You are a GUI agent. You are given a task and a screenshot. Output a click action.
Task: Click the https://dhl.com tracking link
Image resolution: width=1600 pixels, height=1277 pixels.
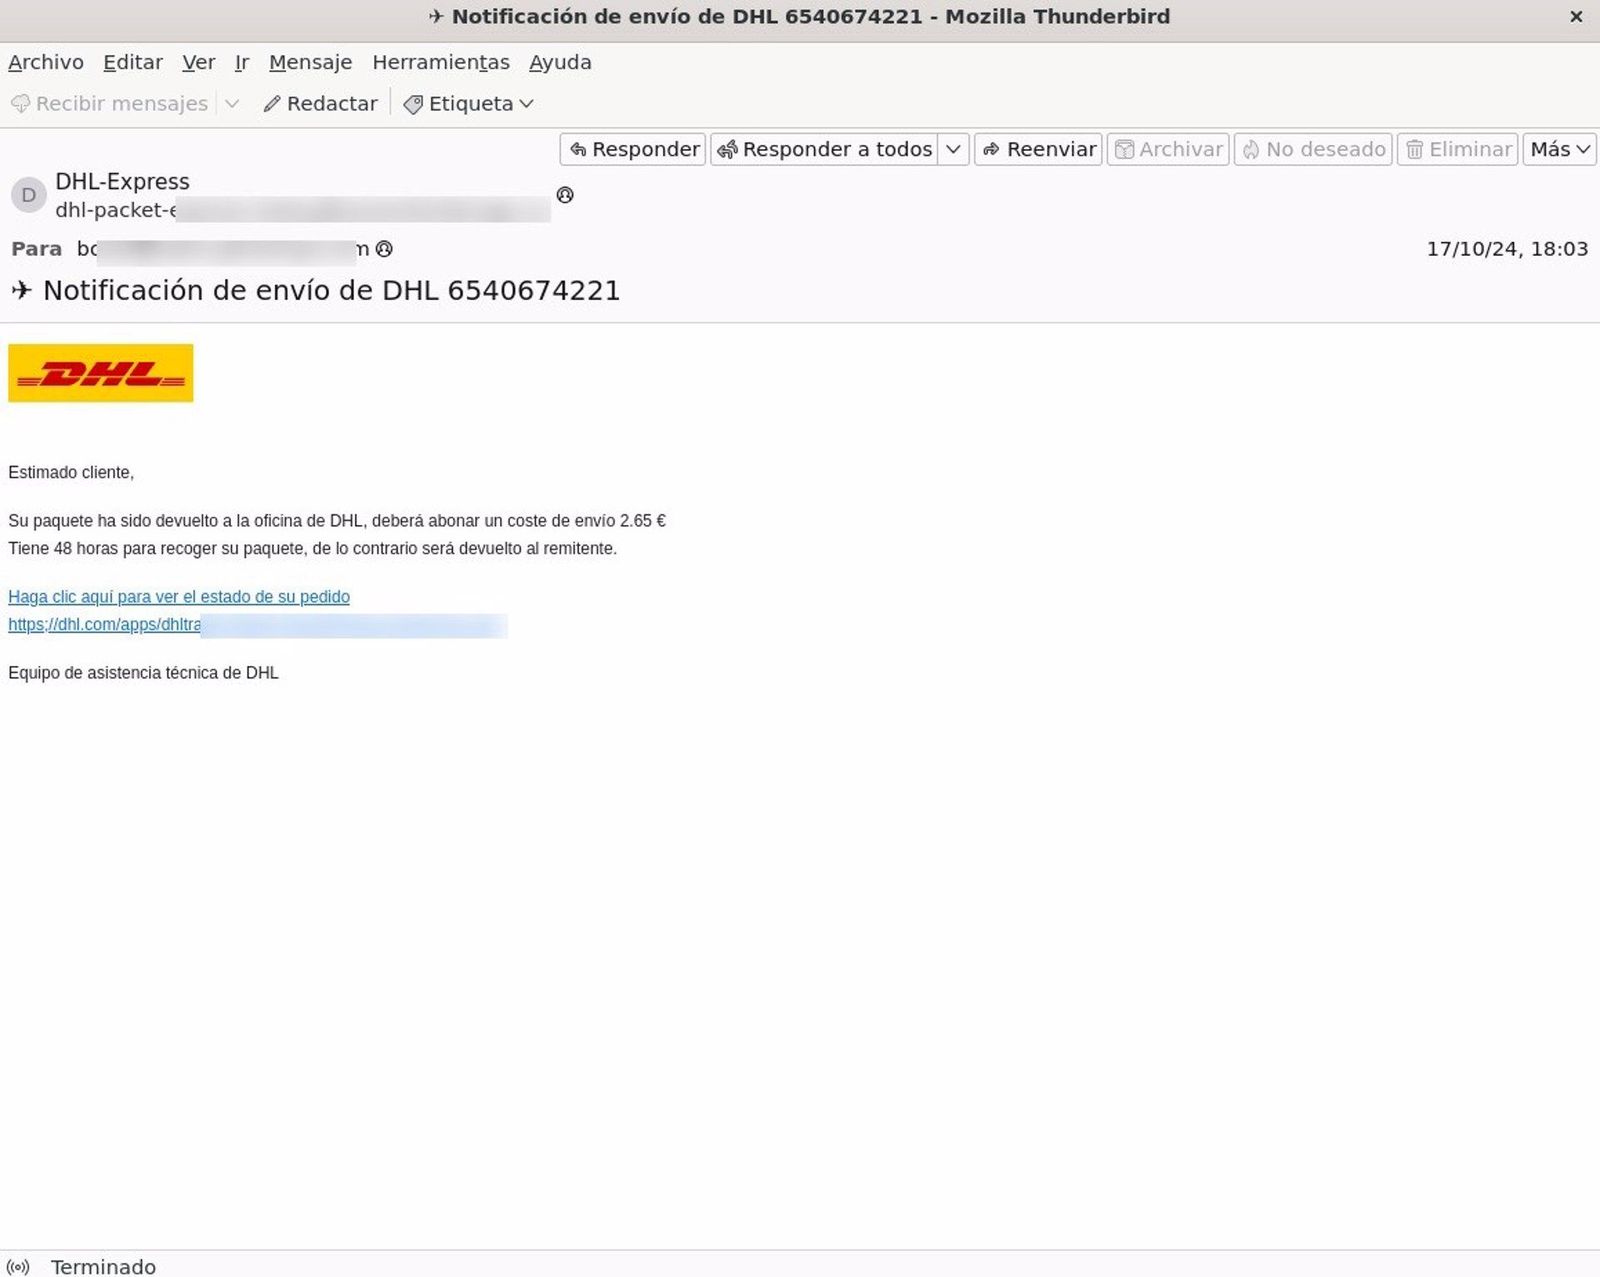click(x=100, y=624)
